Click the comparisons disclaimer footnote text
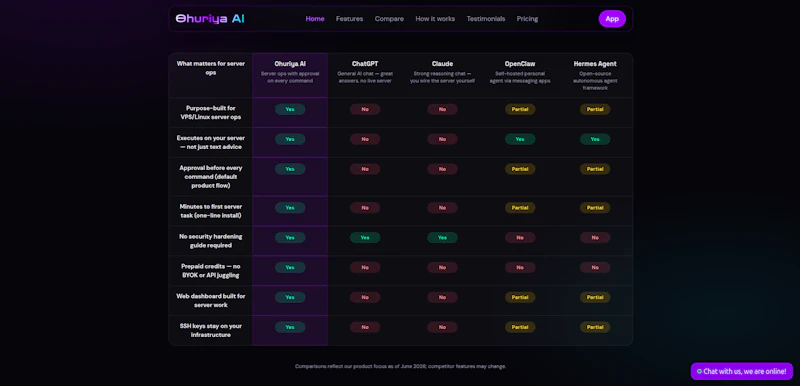This screenshot has width=800, height=386. coord(401,366)
